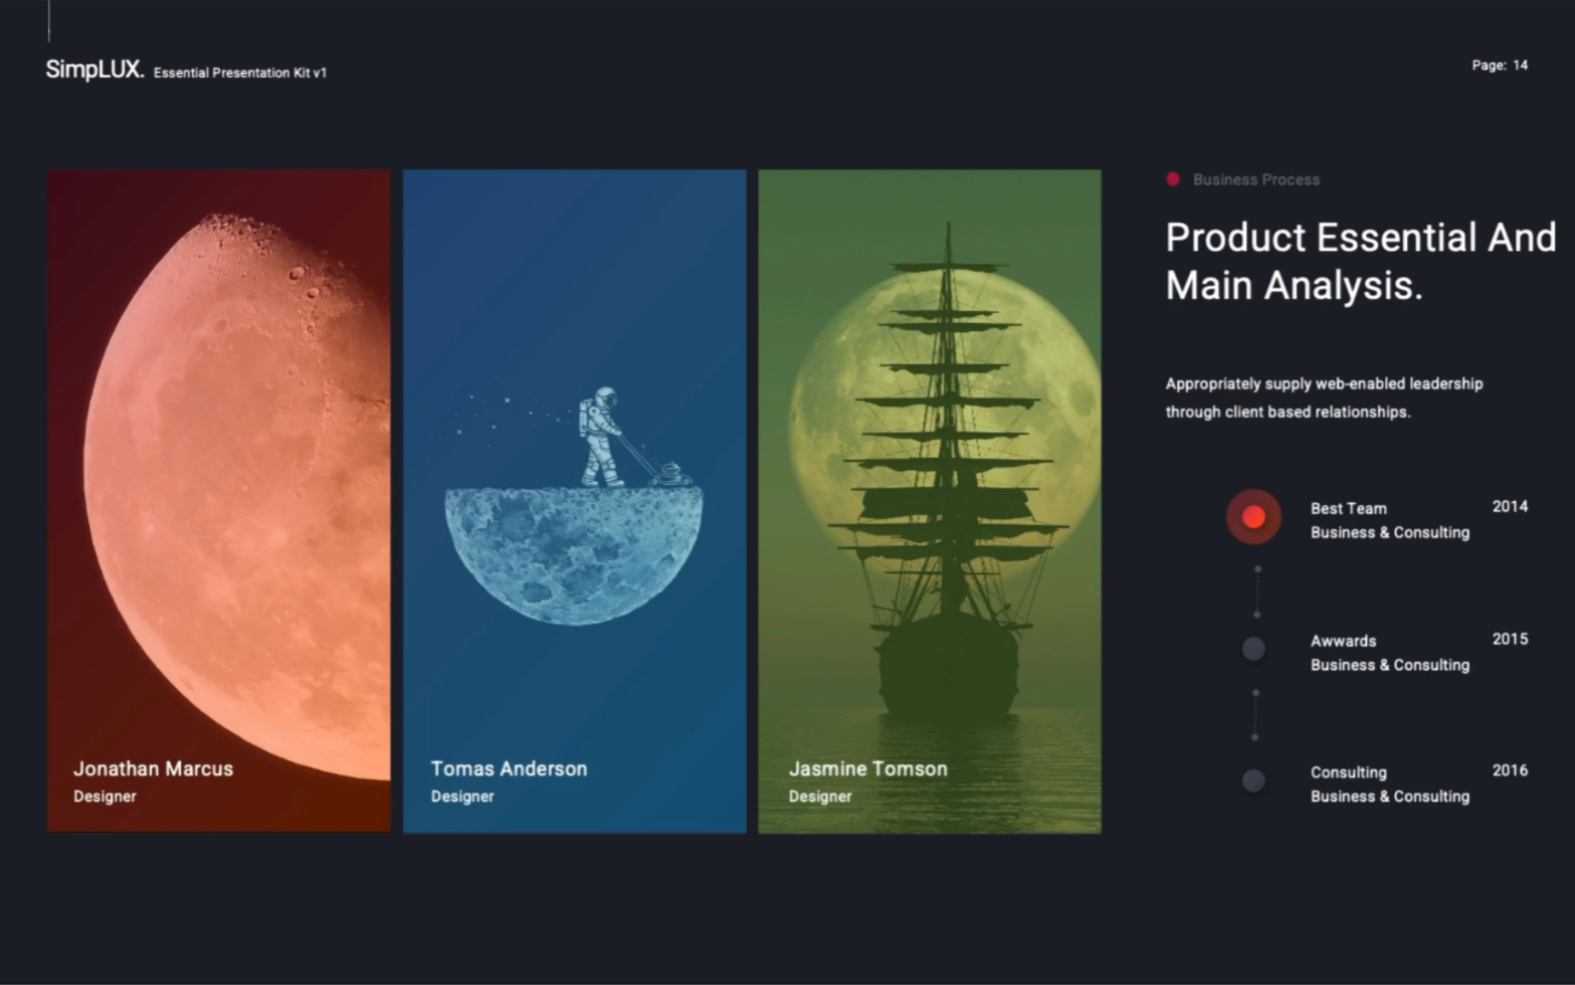Click the 'Best Team' timeline title
1575x985 pixels.
click(1348, 509)
